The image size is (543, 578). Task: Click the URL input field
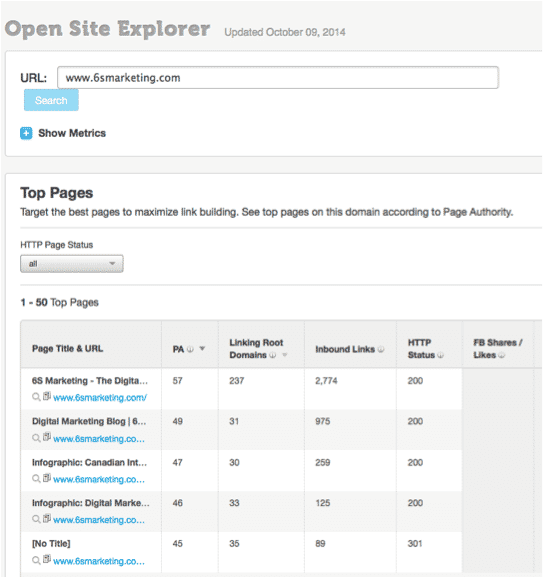[x=278, y=78]
